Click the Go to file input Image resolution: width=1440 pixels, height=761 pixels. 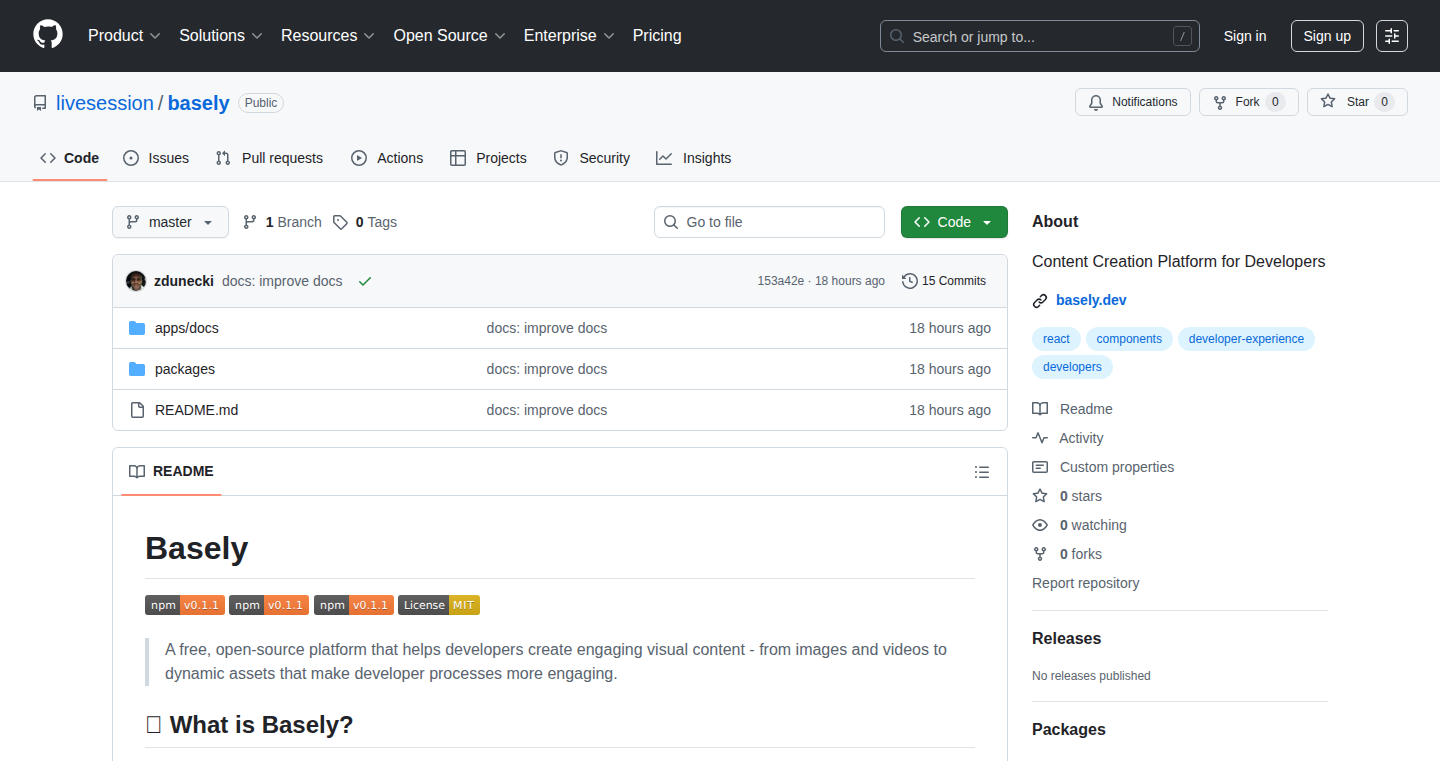point(769,222)
